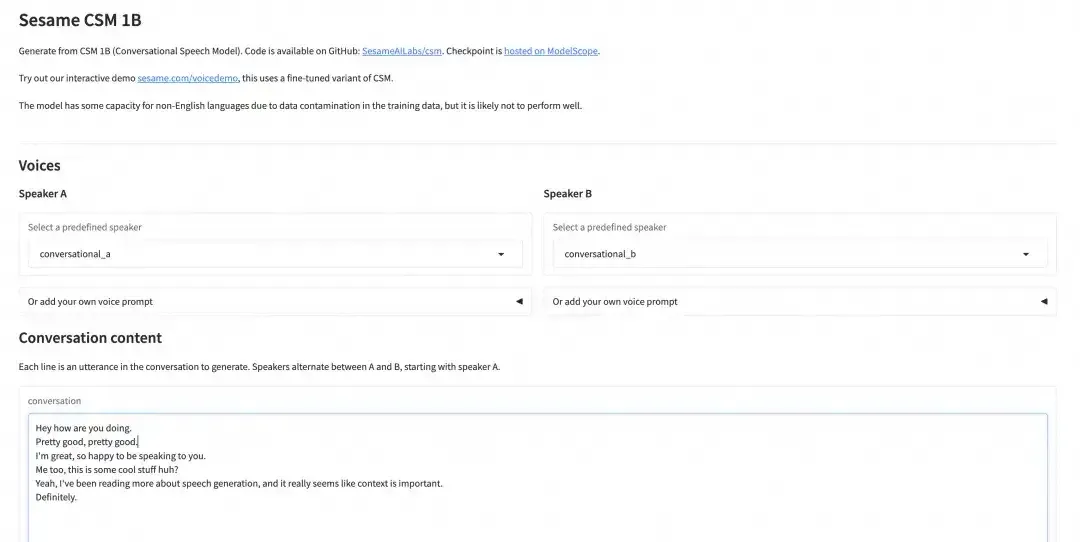This screenshot has height=542, width=1080.
Task: Click the "Voices" section heading
Action: click(x=39, y=165)
